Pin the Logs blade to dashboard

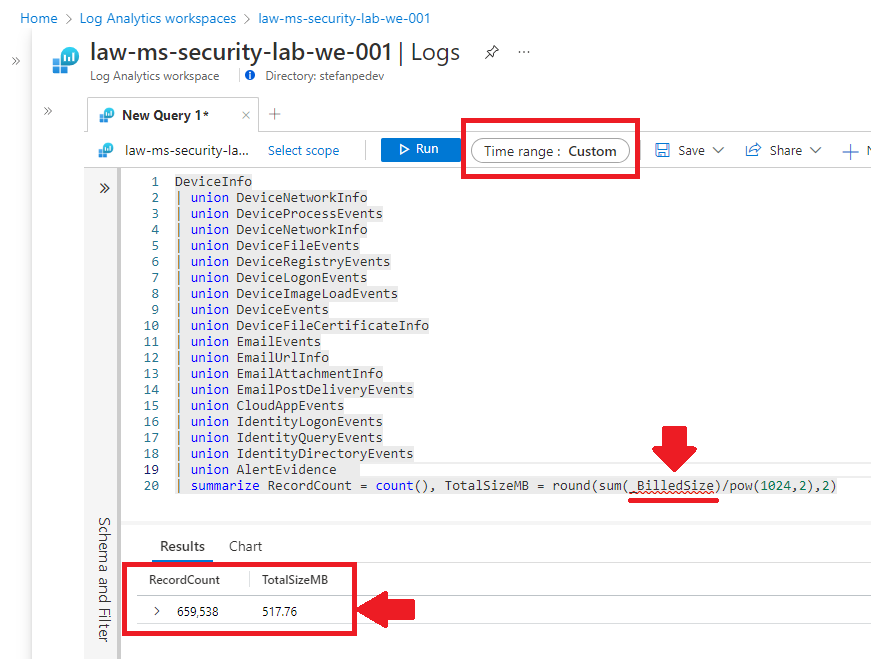(x=492, y=53)
